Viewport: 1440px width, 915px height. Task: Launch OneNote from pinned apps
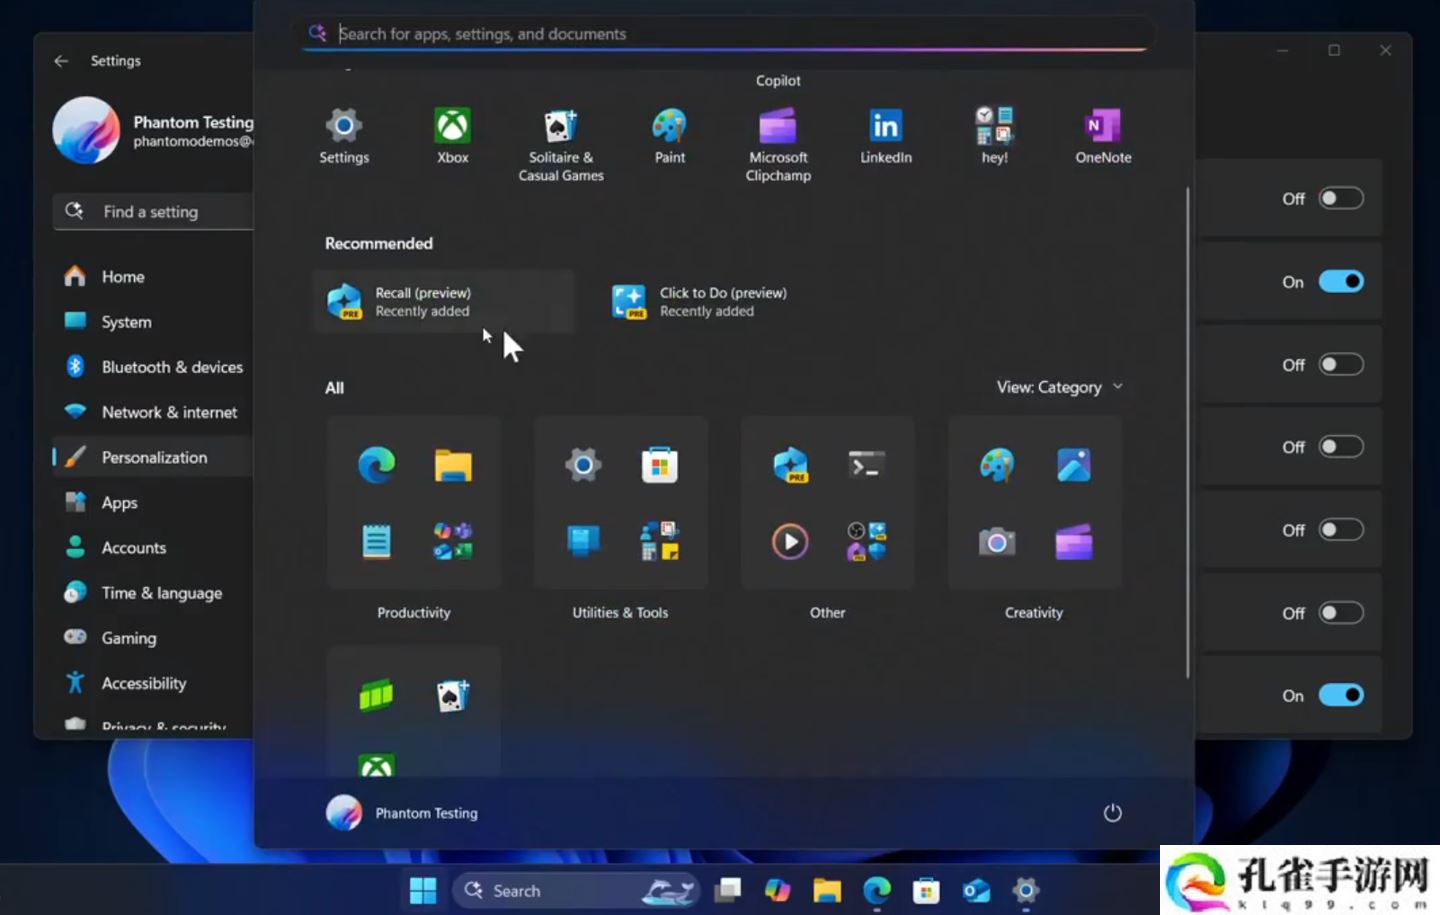click(1103, 136)
